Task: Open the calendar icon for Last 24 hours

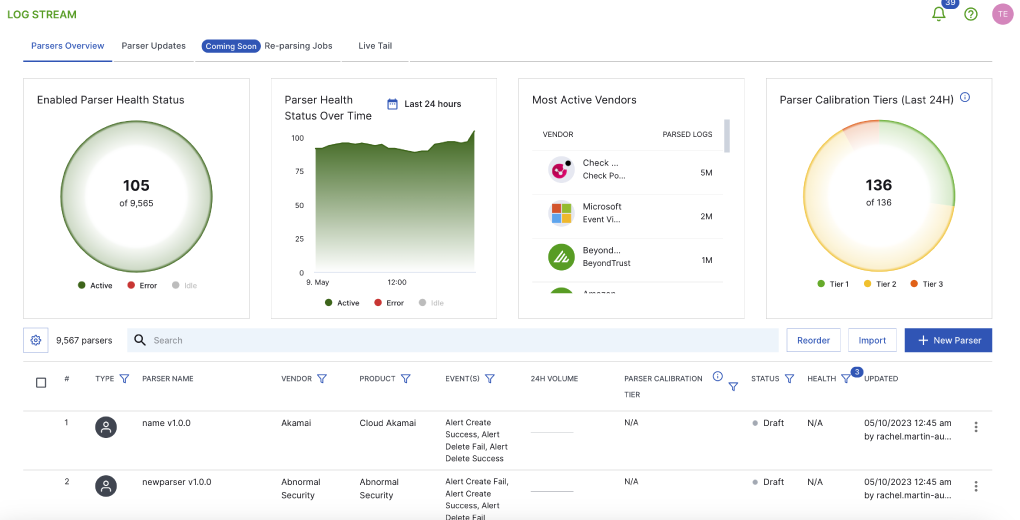Action: [392, 104]
